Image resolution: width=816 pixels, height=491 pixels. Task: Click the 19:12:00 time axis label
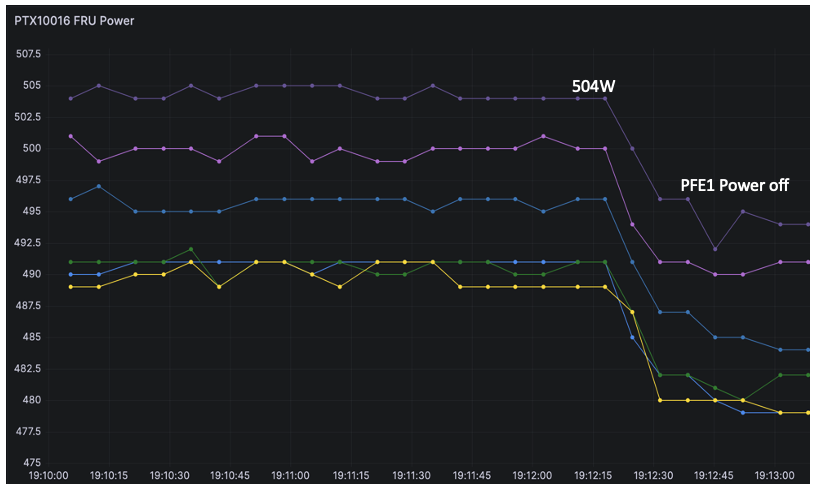pos(532,475)
